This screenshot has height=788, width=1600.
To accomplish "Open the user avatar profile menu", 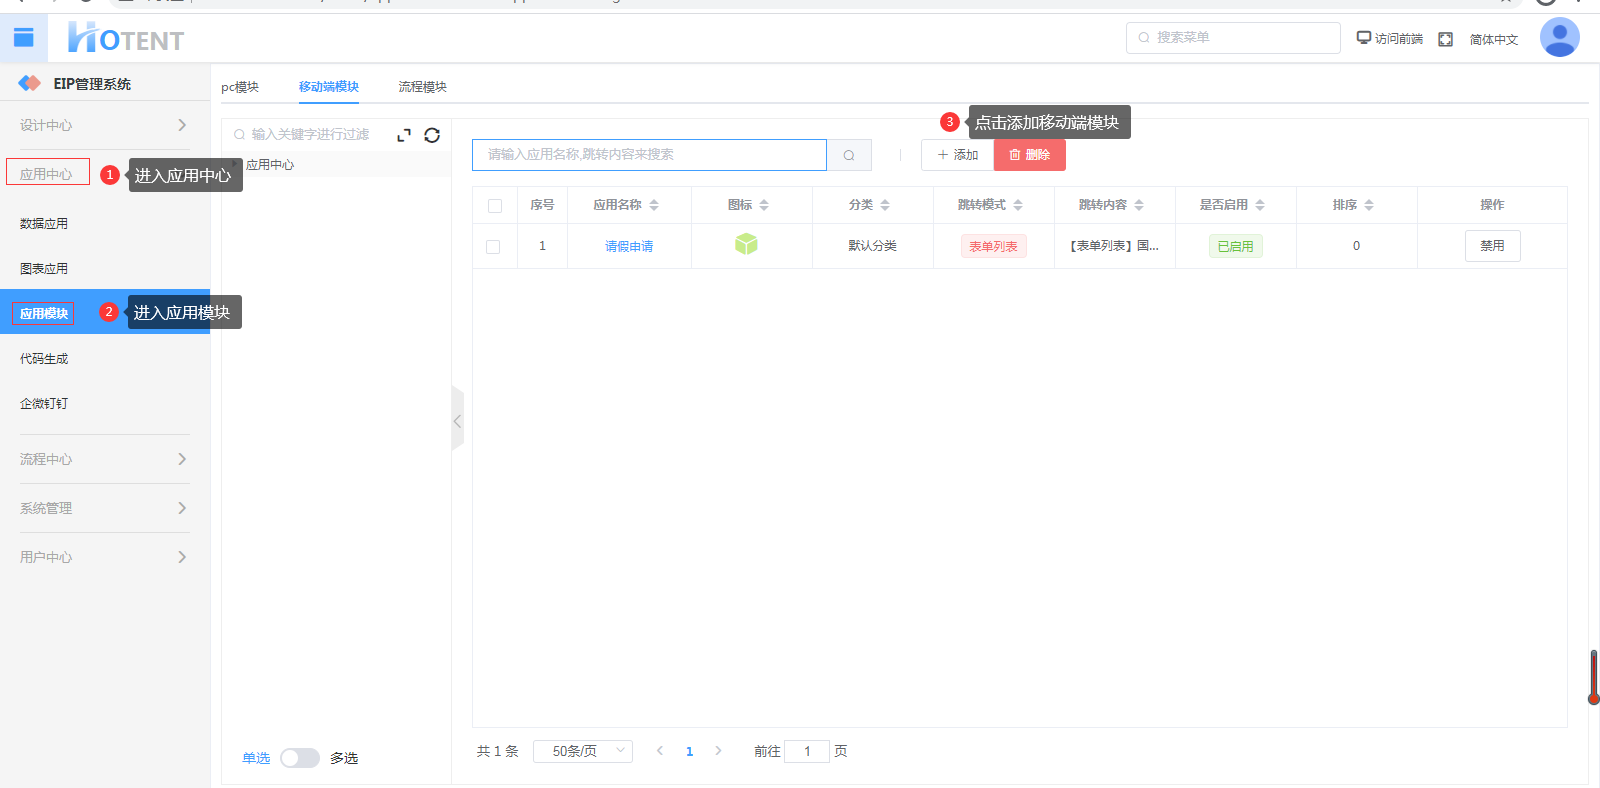I will [x=1559, y=38].
